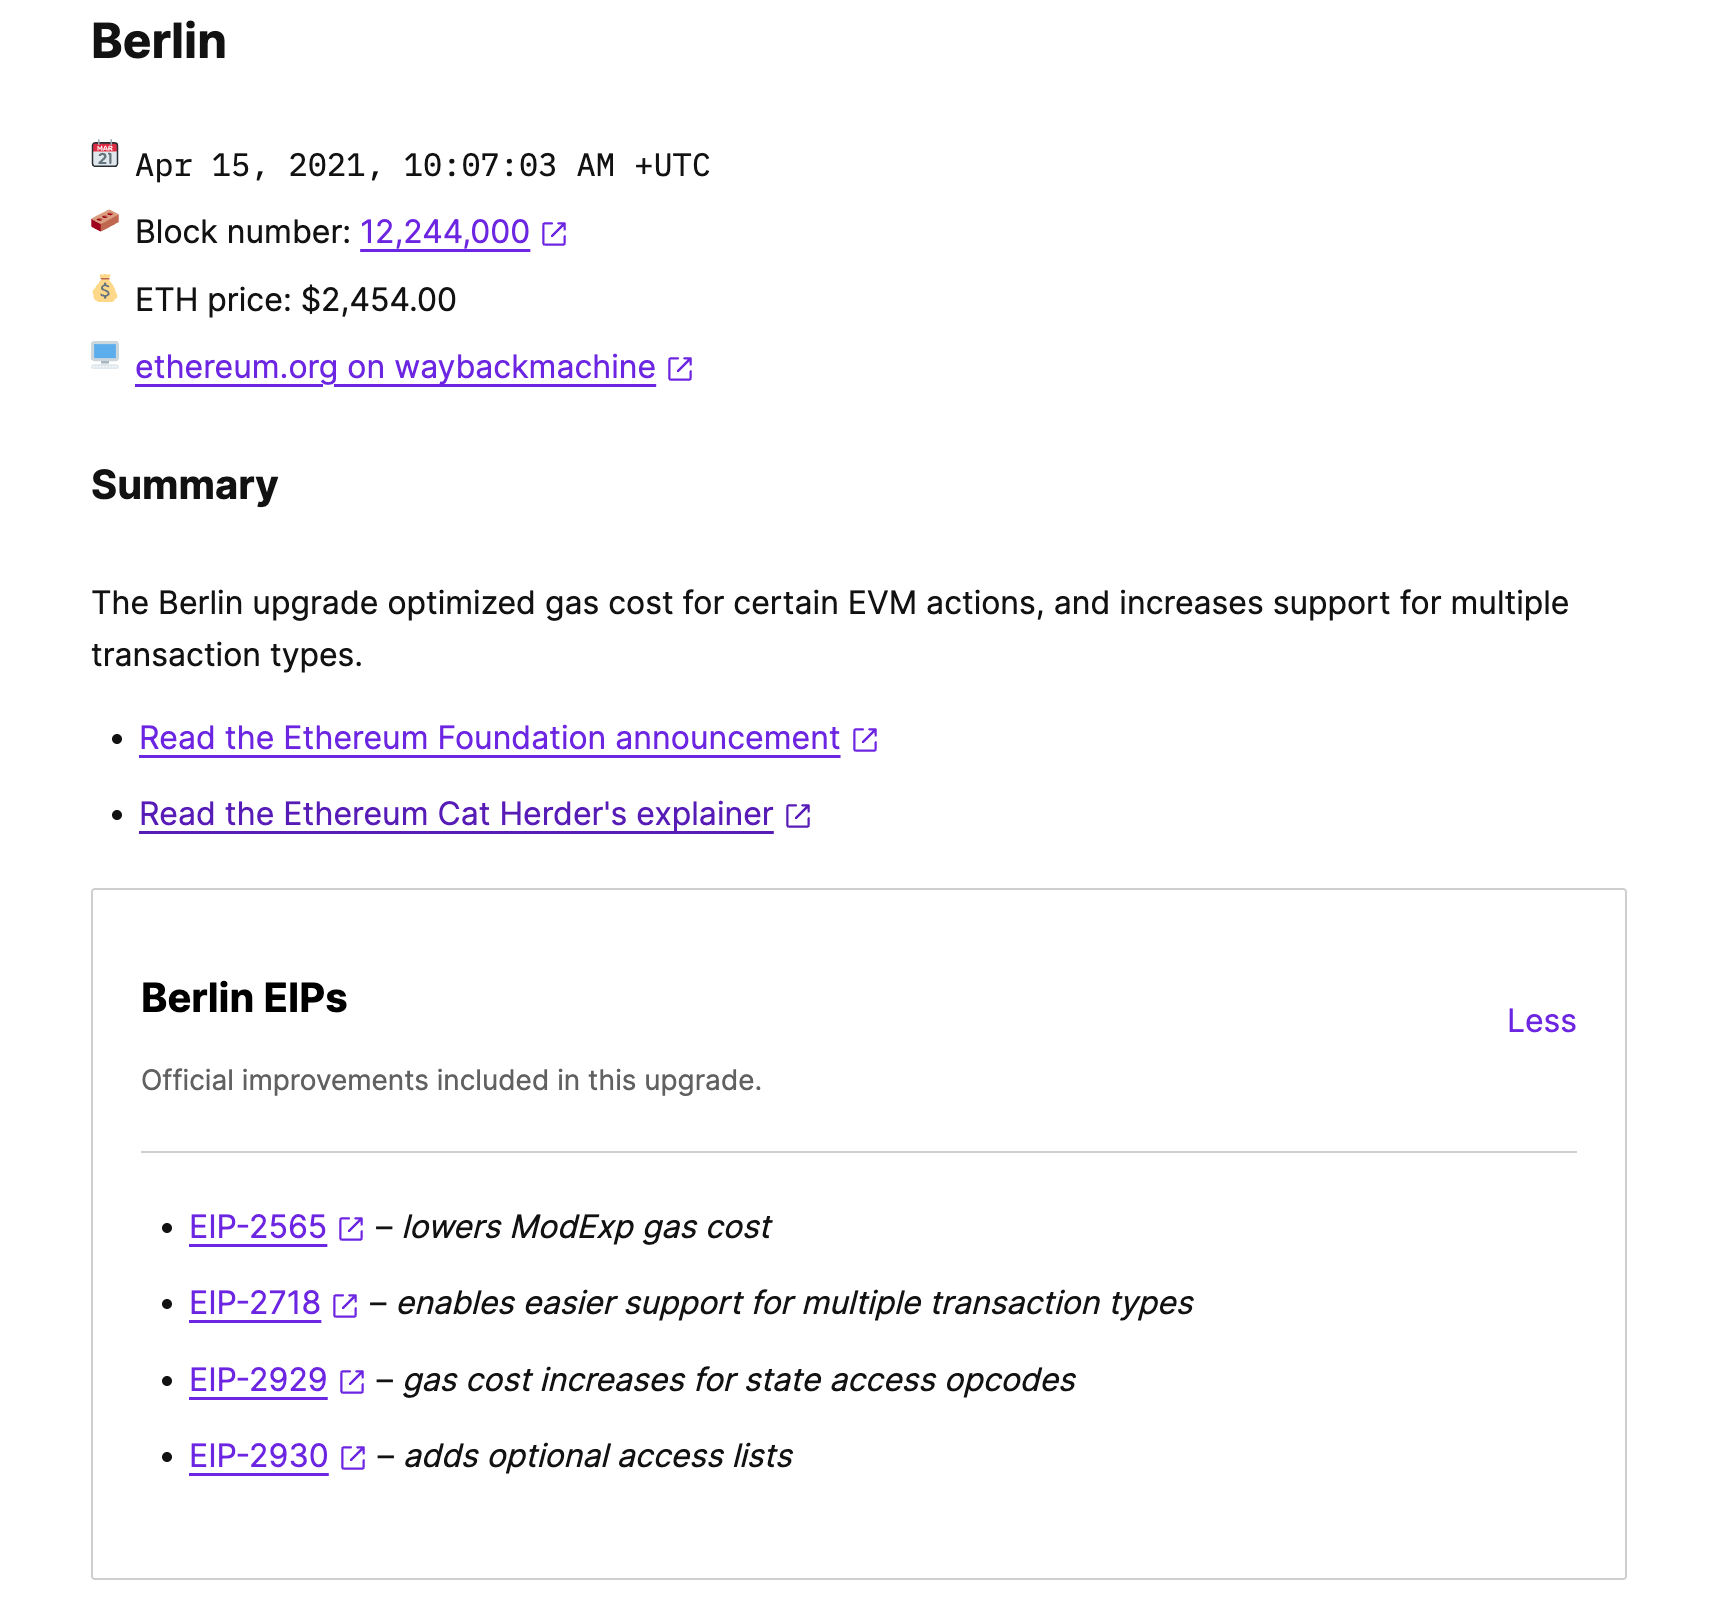The height and width of the screenshot is (1600, 1728).
Task: Open the EIP-2929 link
Action: pos(258,1380)
